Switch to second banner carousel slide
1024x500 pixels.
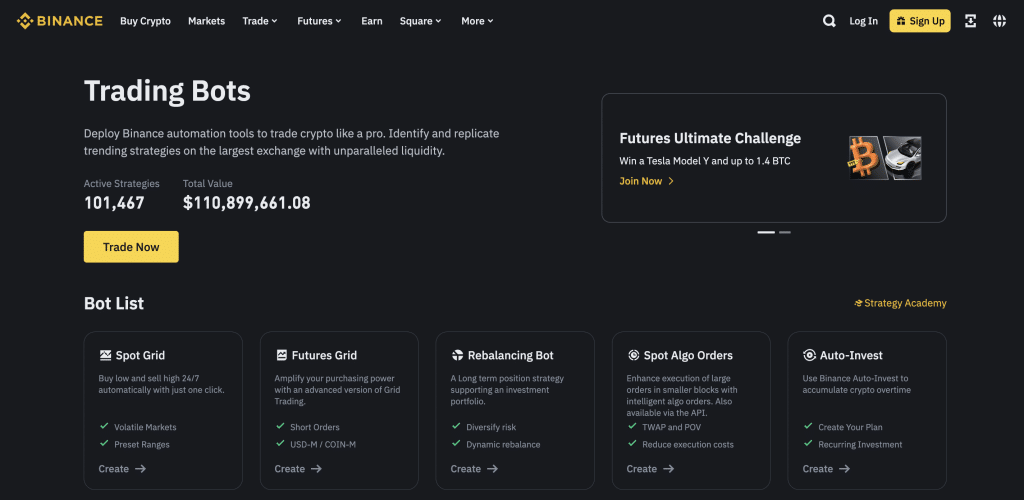pos(785,232)
